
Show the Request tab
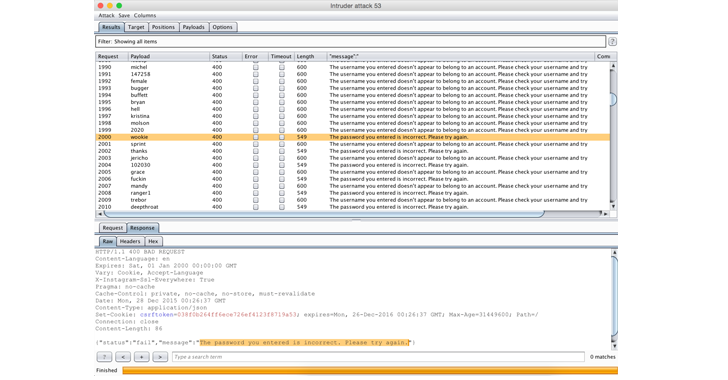click(112, 228)
